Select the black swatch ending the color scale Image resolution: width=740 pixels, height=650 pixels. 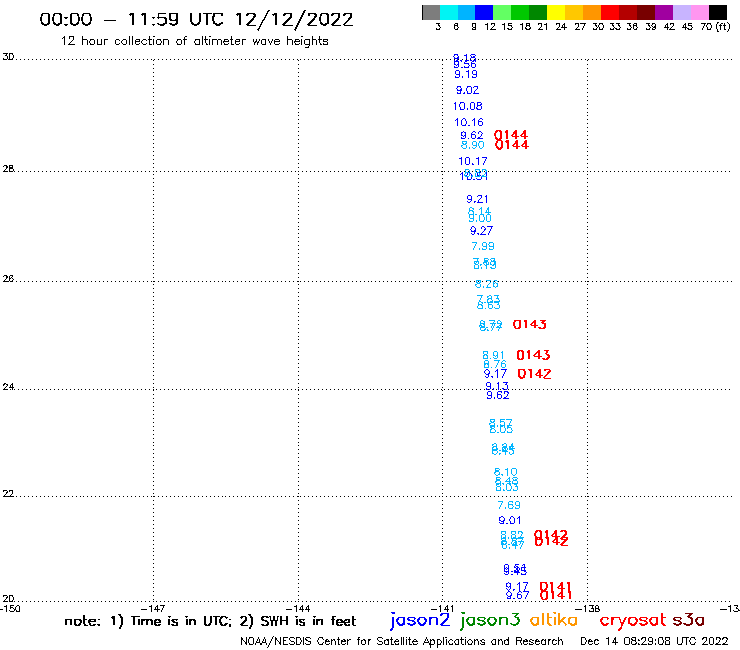(717, 12)
